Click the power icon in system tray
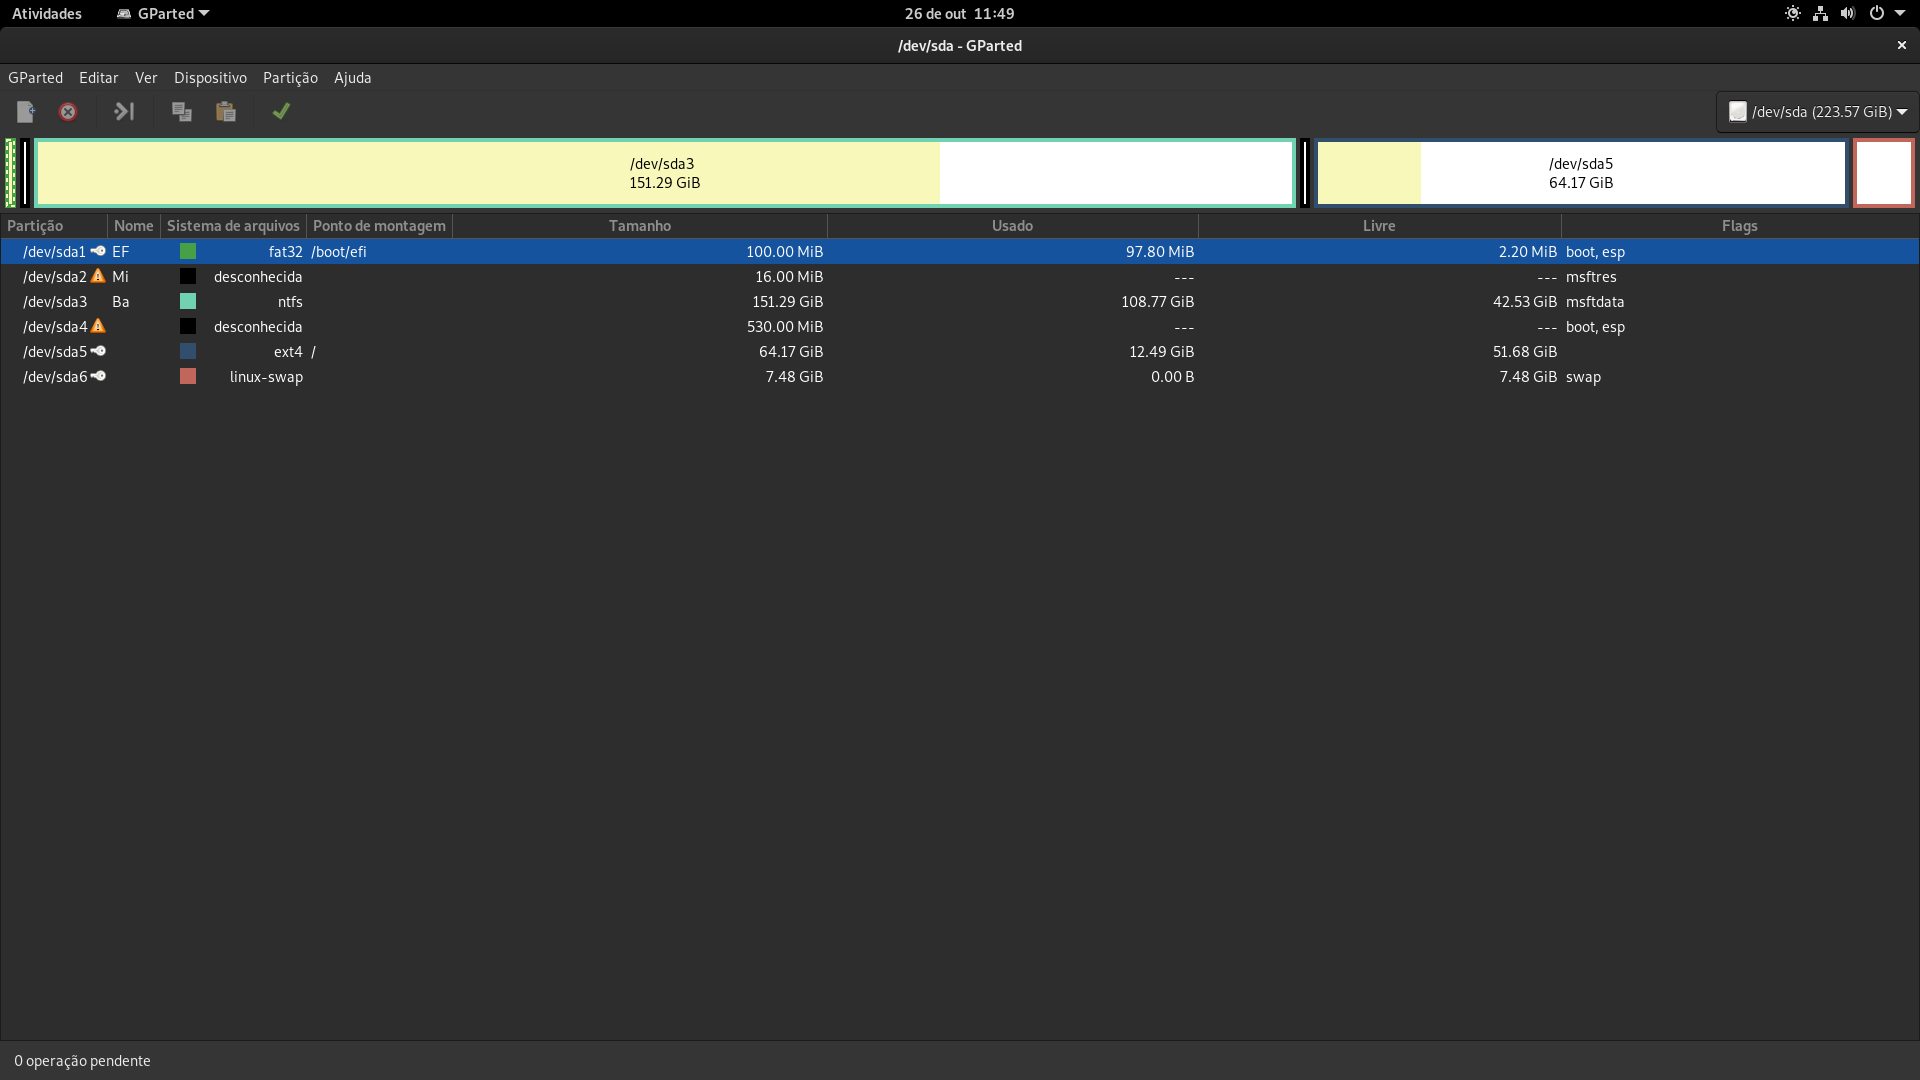1920x1080 pixels. click(x=1877, y=14)
